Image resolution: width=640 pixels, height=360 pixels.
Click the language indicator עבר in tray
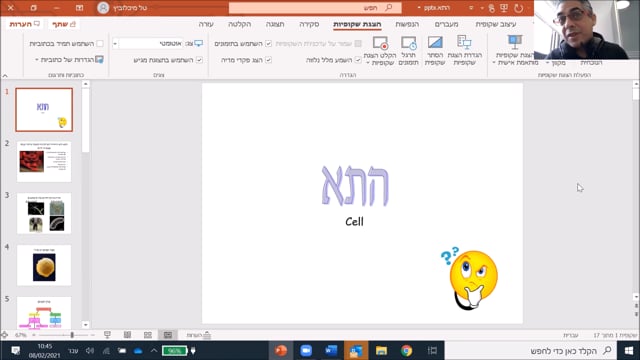point(73,351)
